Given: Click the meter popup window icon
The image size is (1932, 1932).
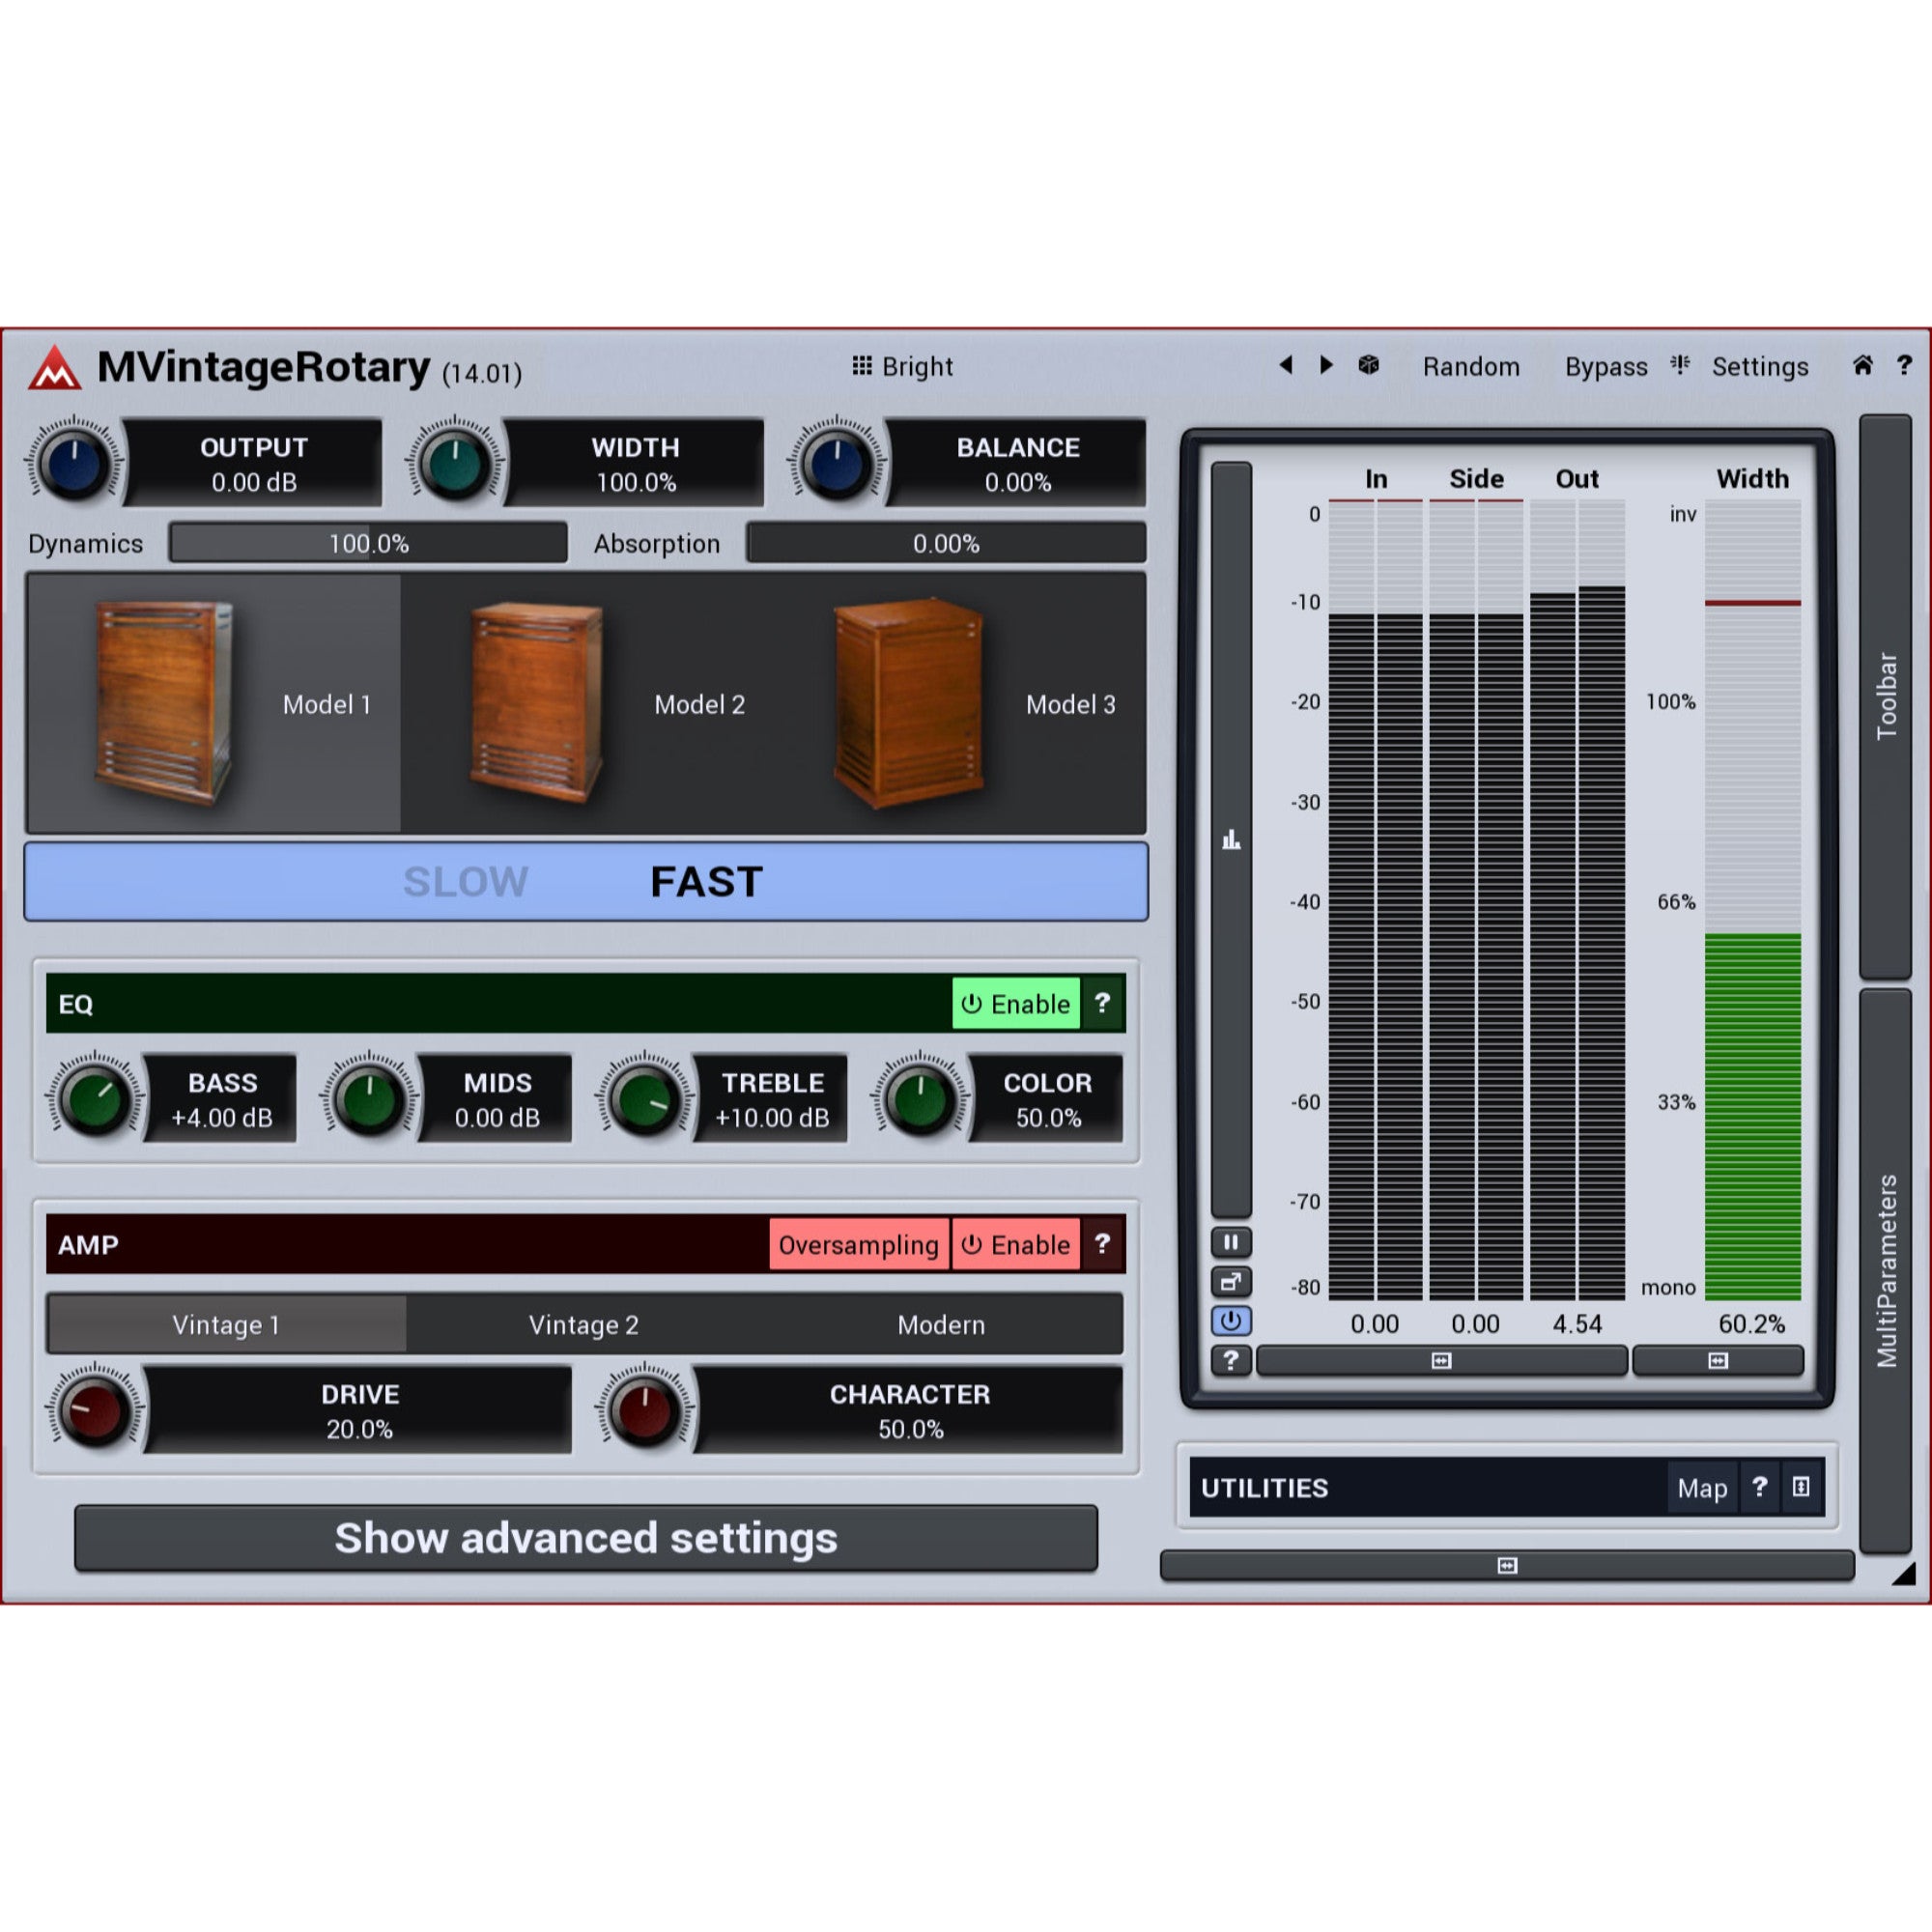Looking at the screenshot, I should point(1231,1282).
